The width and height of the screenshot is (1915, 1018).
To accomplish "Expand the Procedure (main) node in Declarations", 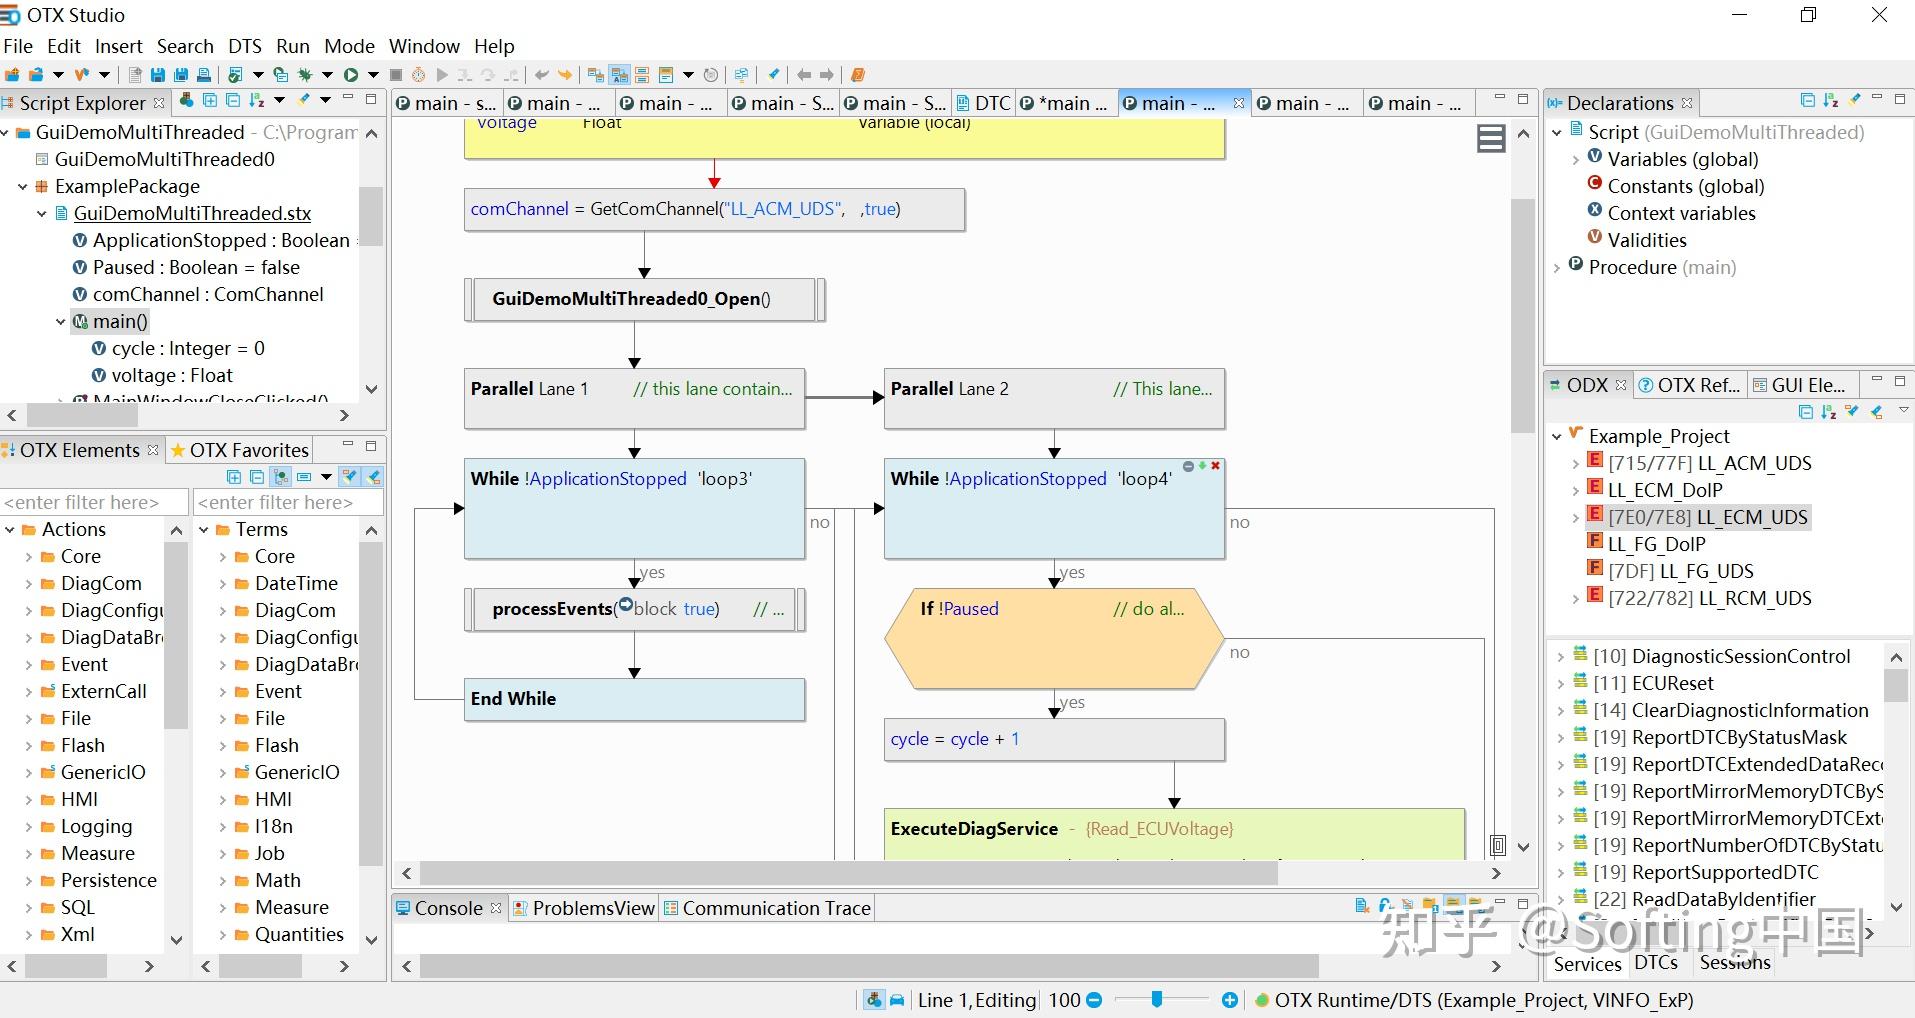I will [1557, 268].
